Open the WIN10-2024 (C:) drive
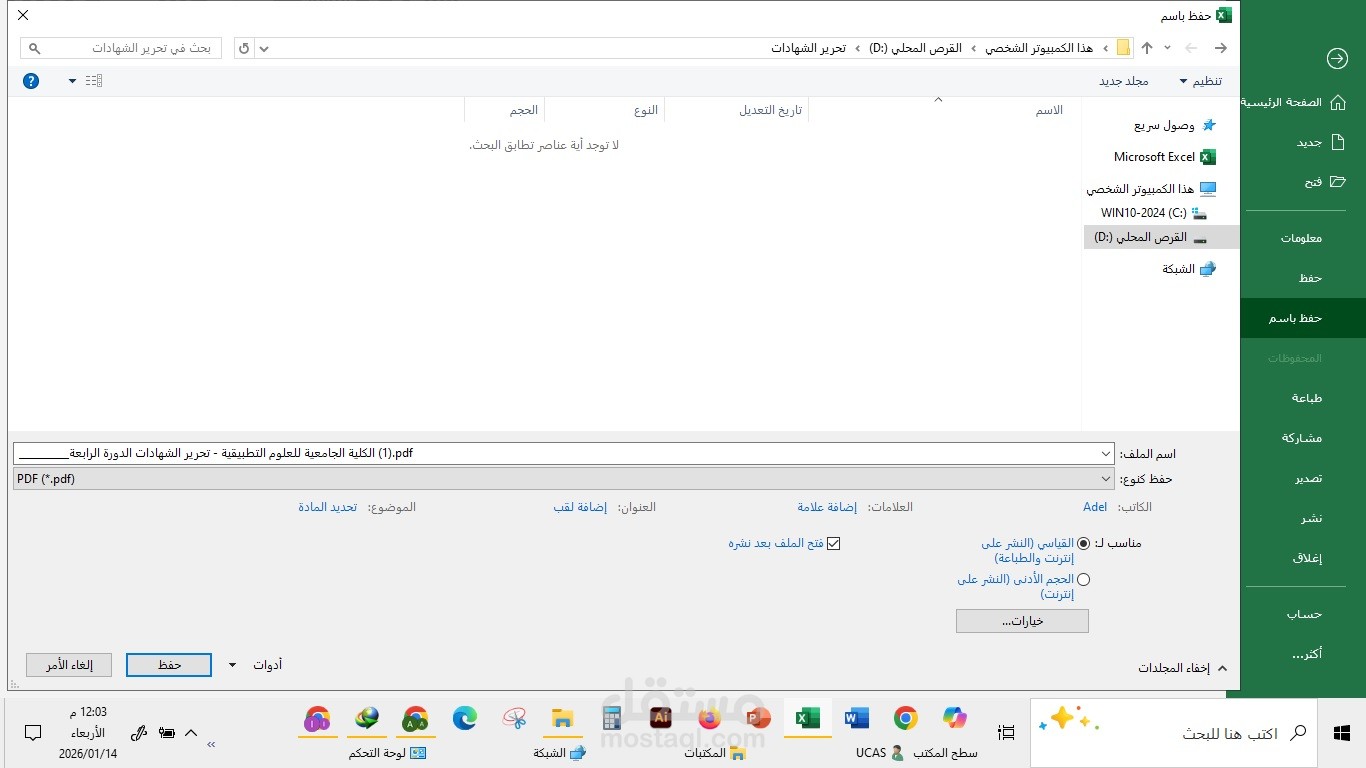 1154,213
